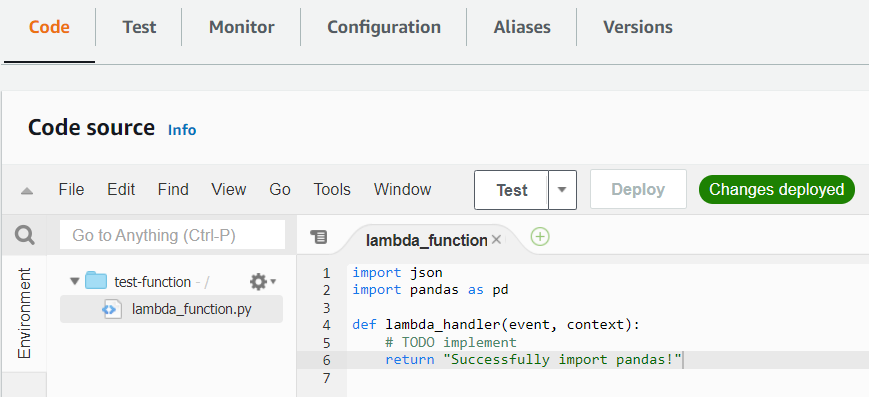This screenshot has height=397, width=869.
Task: Focus the Go to Anything search field
Action: pyautogui.click(x=172, y=235)
